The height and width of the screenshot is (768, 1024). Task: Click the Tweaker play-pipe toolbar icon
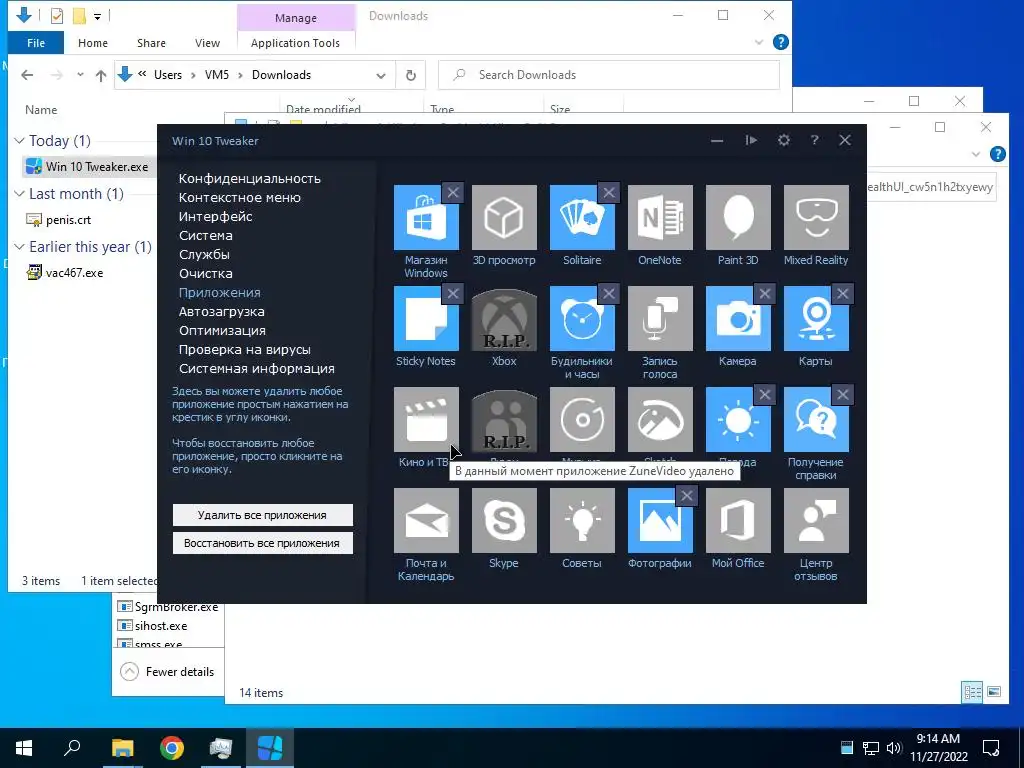click(751, 140)
